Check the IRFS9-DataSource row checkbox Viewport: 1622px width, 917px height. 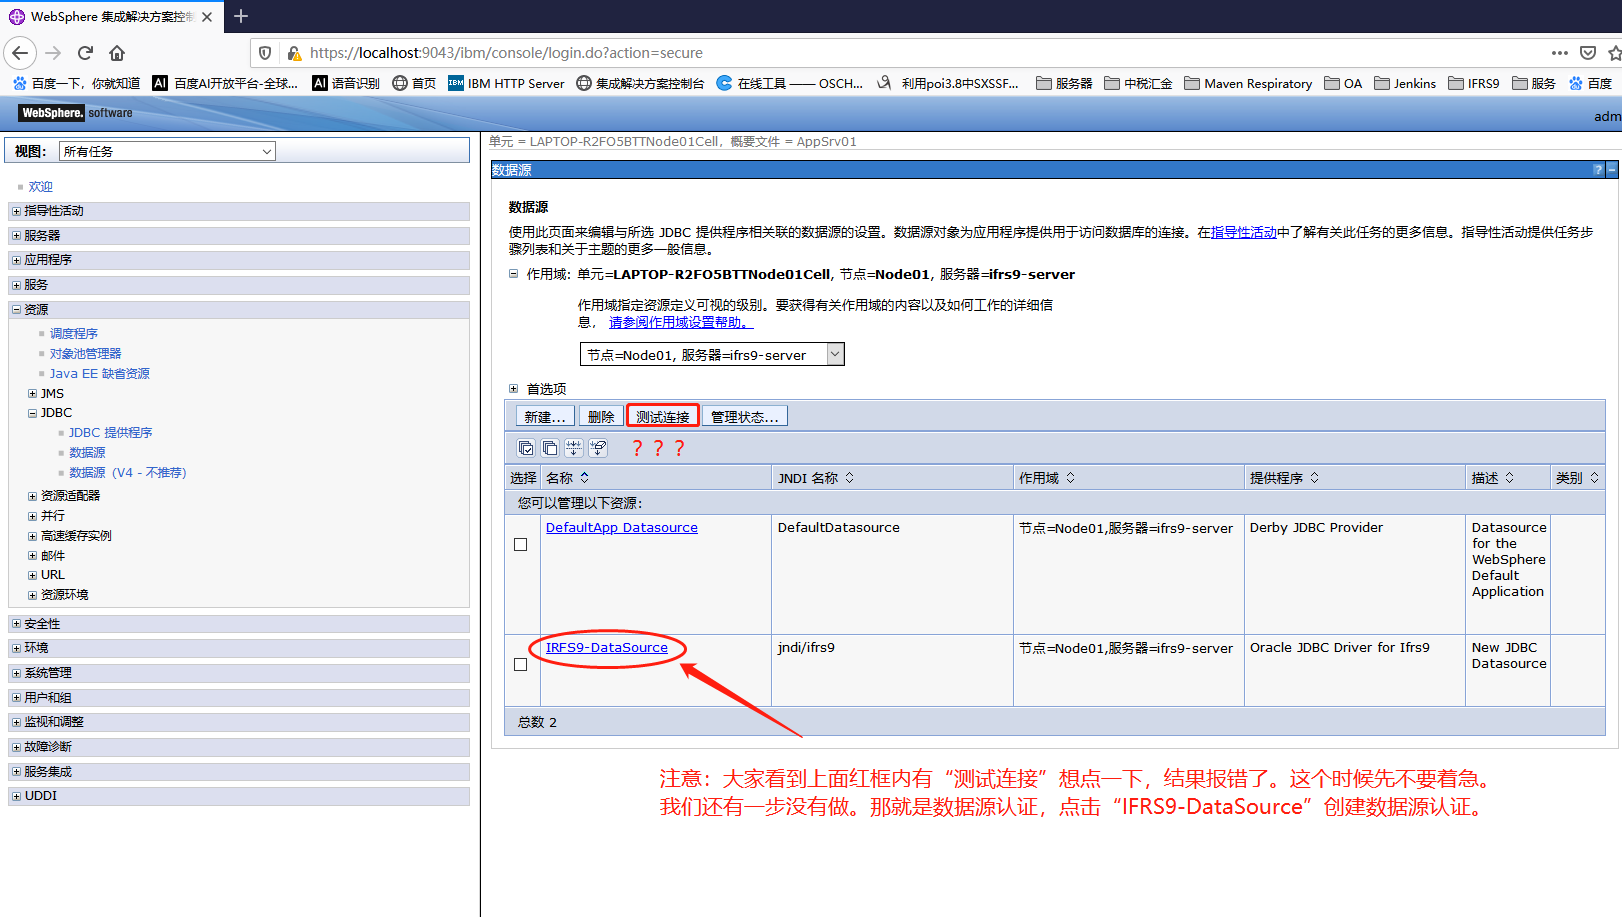[520, 664]
